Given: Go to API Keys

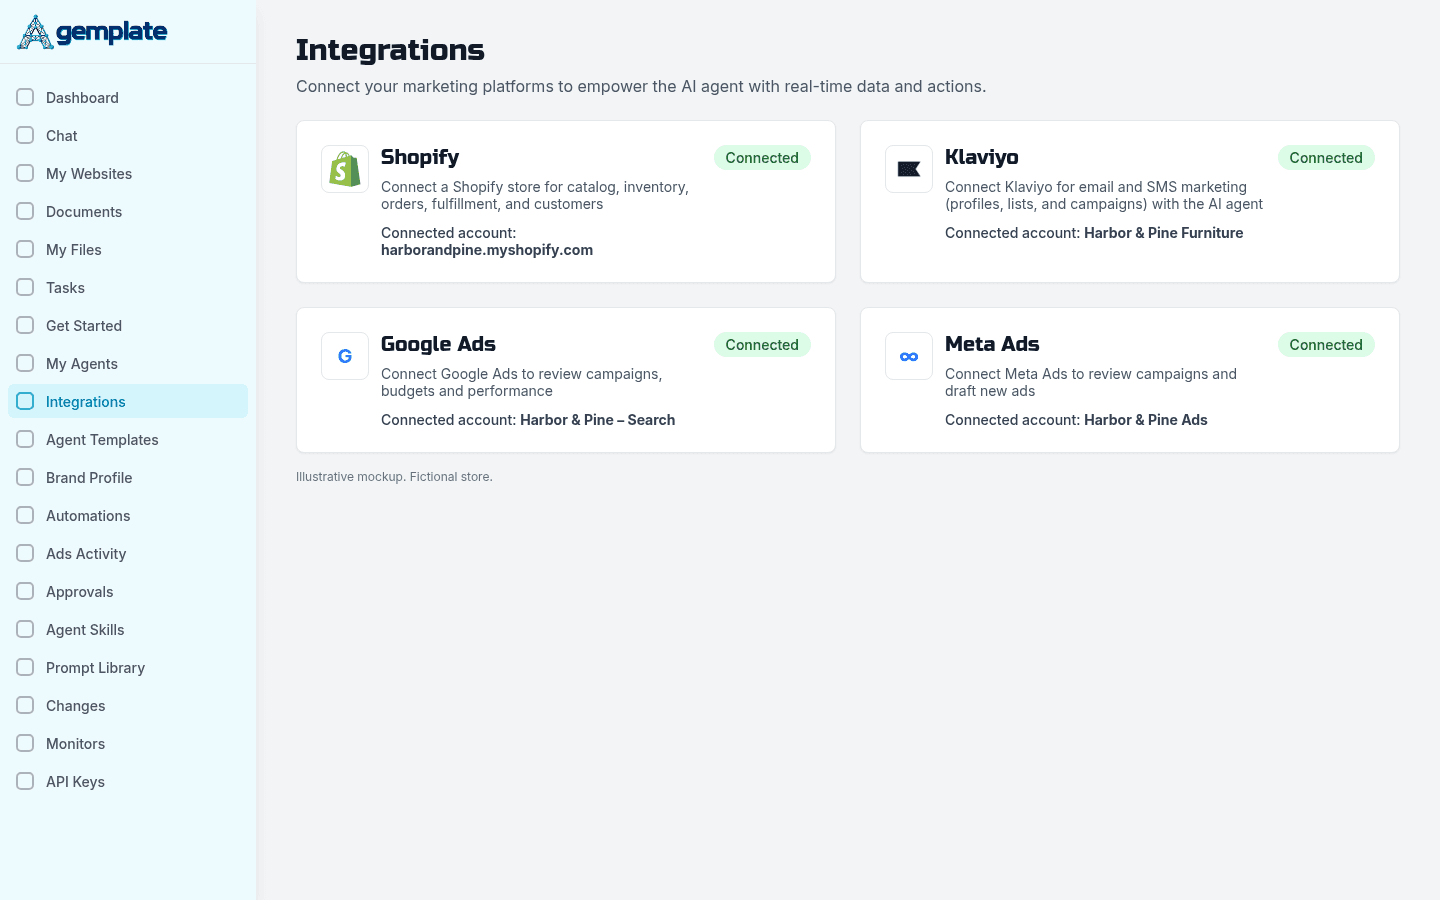Looking at the screenshot, I should (128, 781).
